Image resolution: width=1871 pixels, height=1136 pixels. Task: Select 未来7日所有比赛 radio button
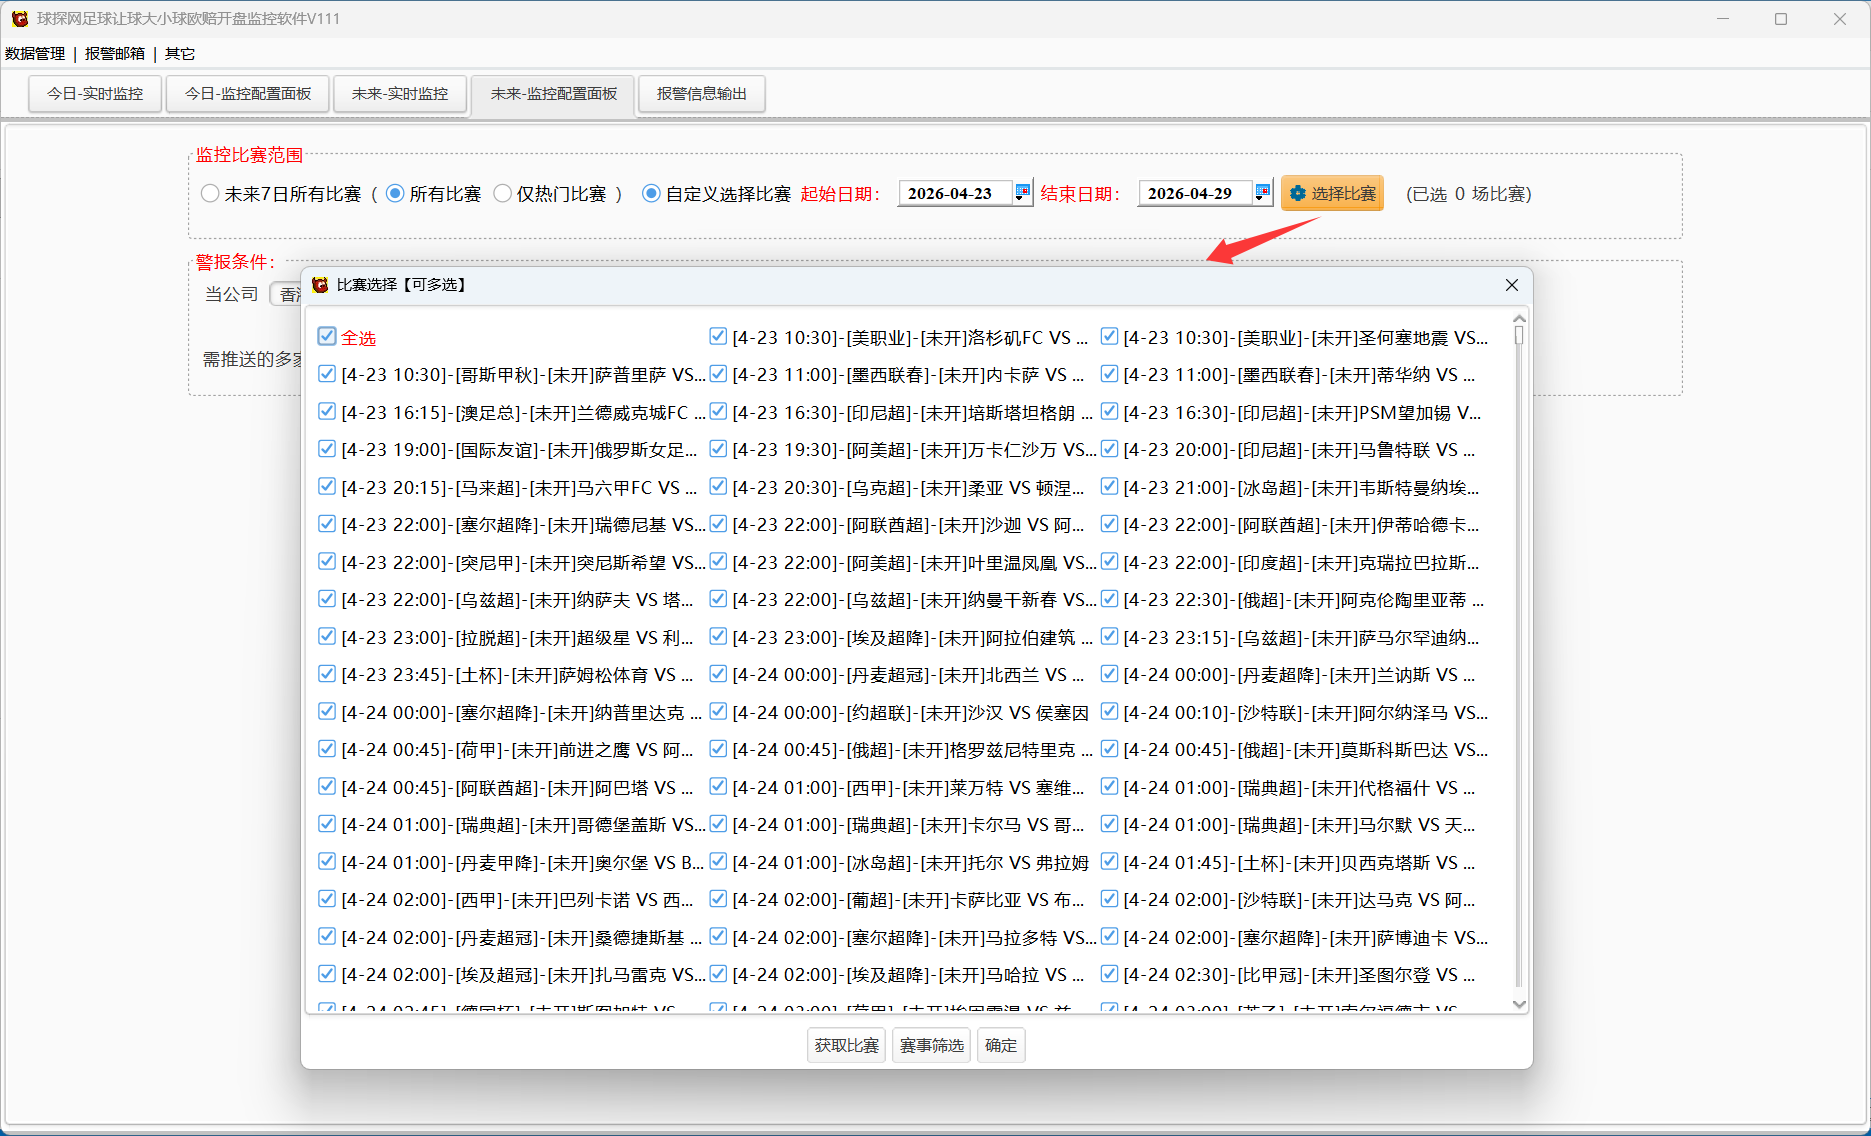(x=209, y=194)
